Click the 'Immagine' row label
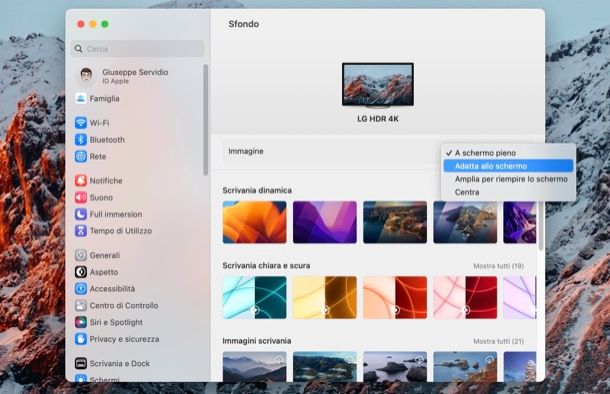 (246, 151)
